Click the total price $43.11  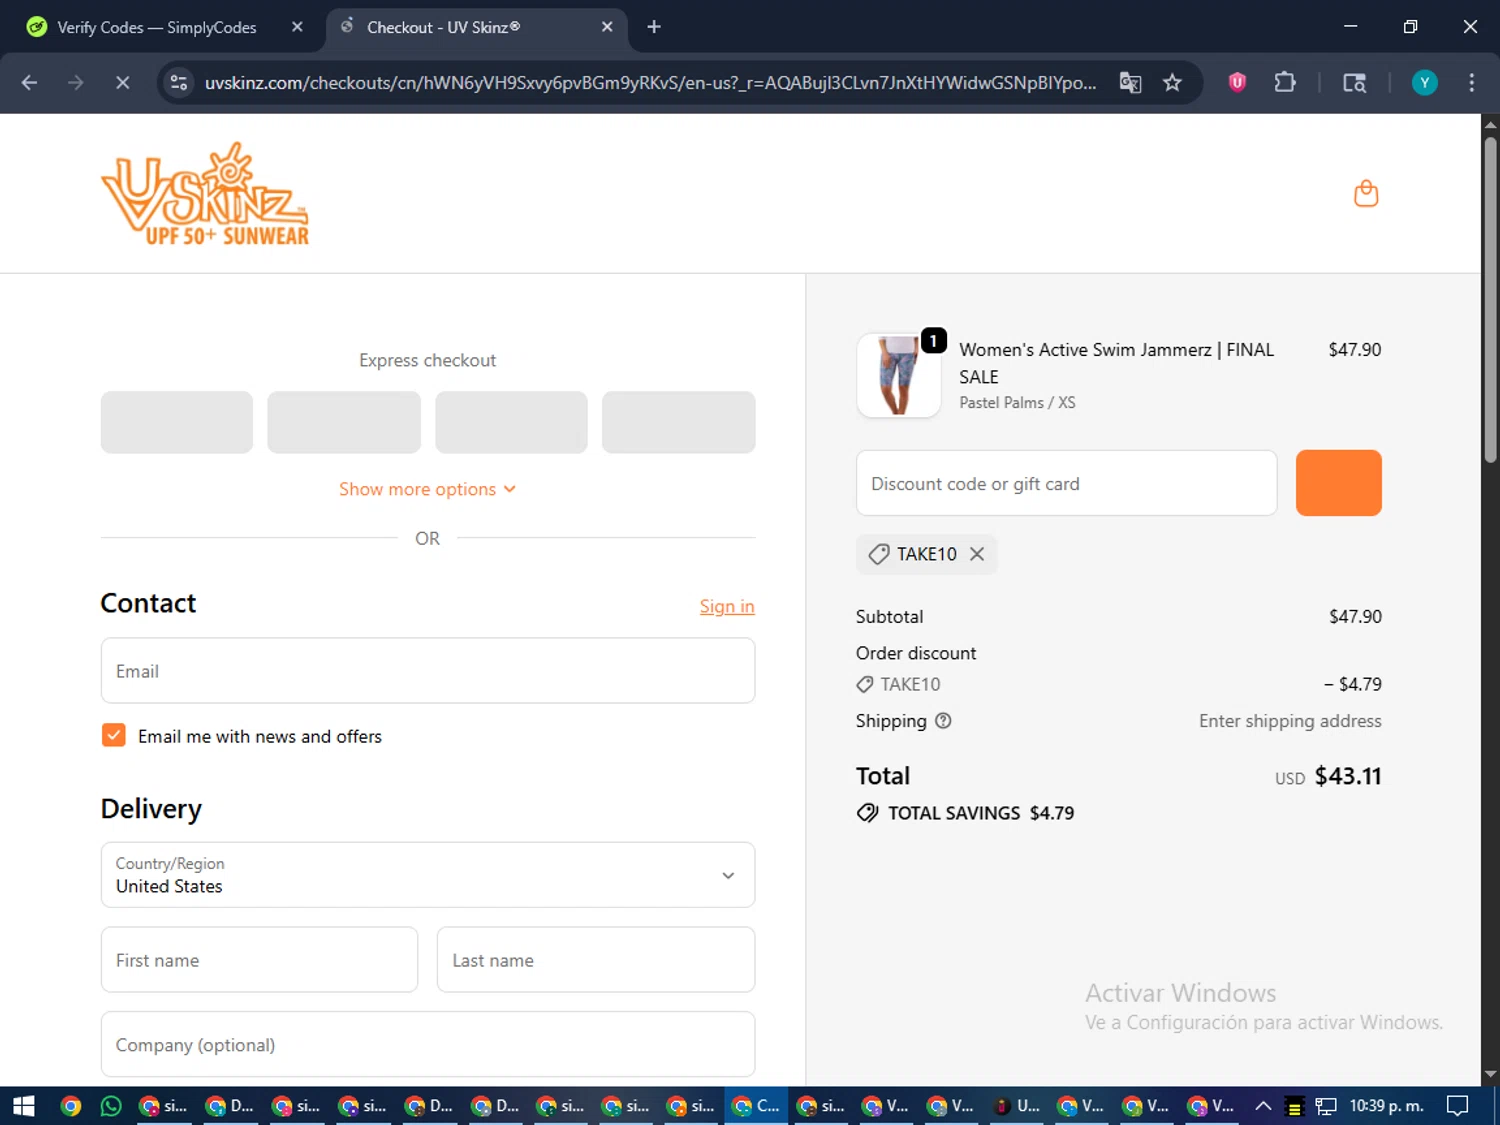point(1347,776)
